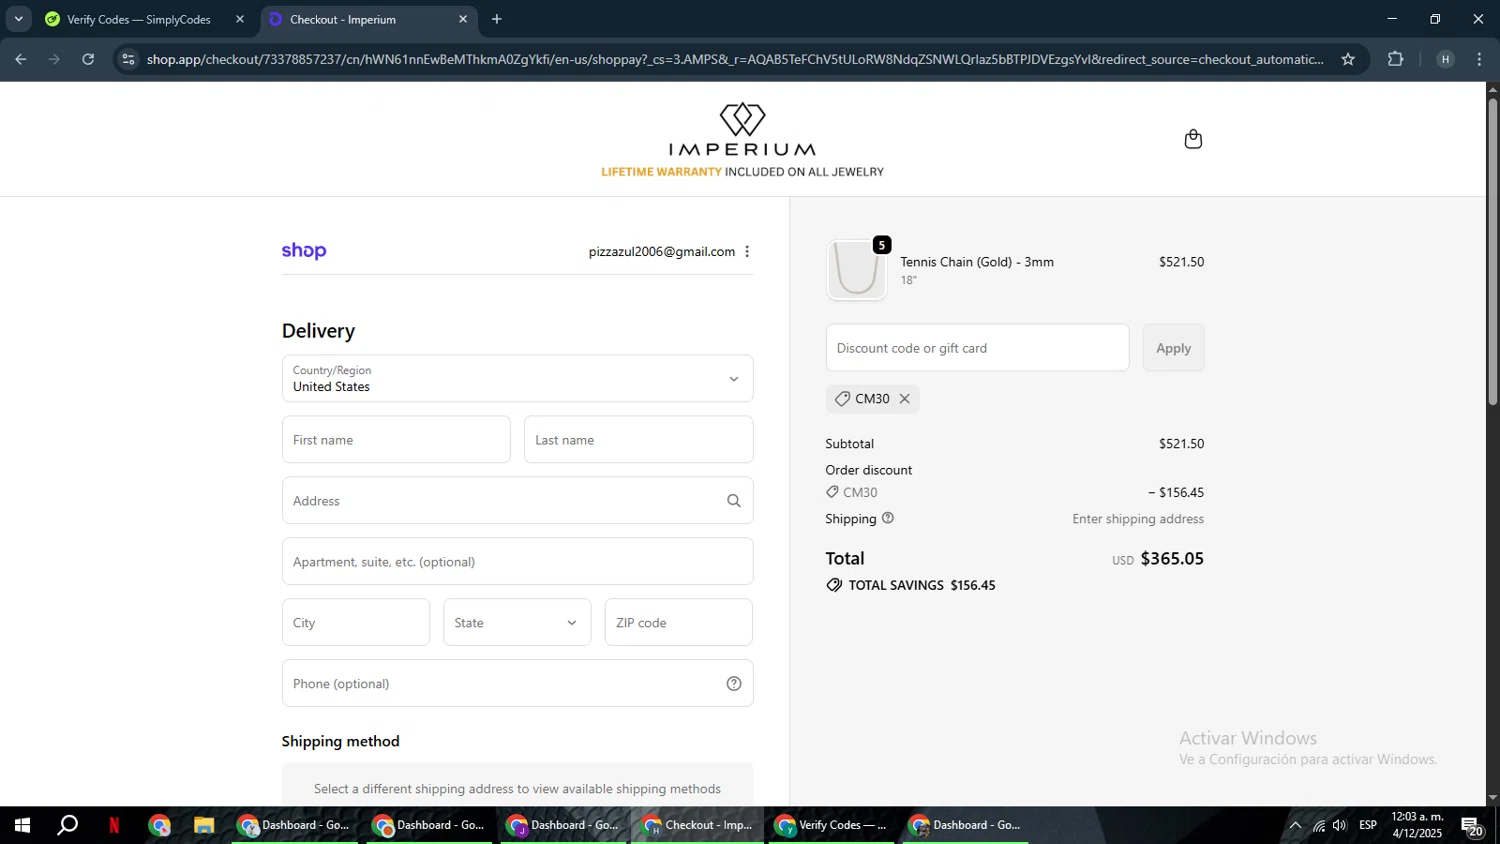Open File Explorer from the taskbar
The height and width of the screenshot is (844, 1500).
204,826
